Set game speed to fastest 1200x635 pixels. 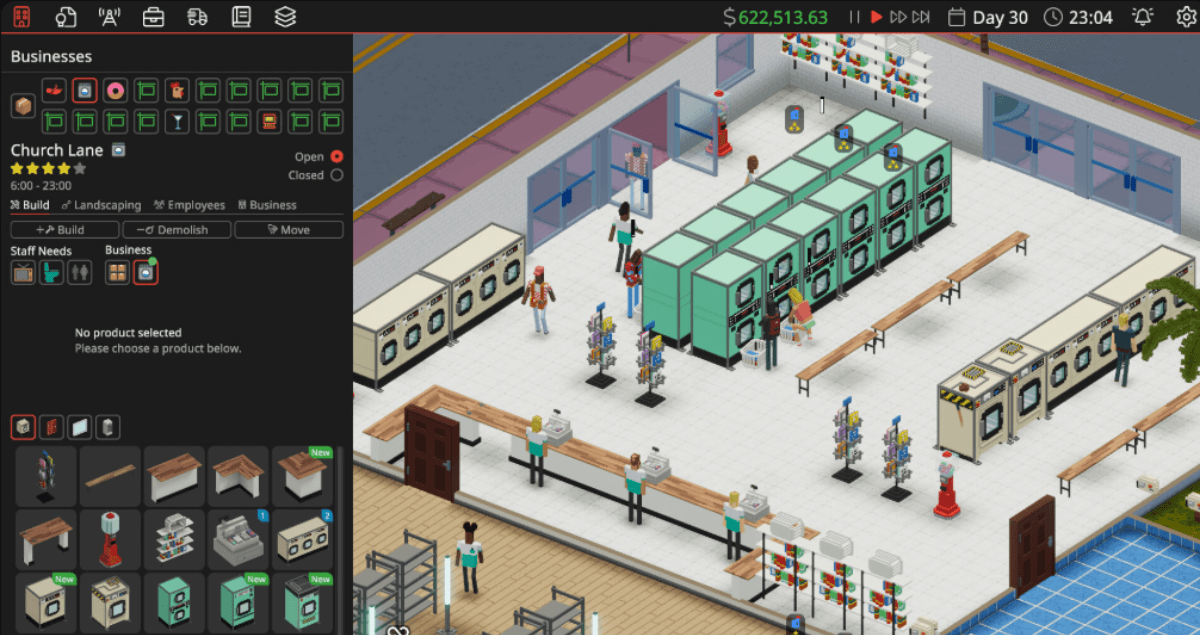click(921, 17)
